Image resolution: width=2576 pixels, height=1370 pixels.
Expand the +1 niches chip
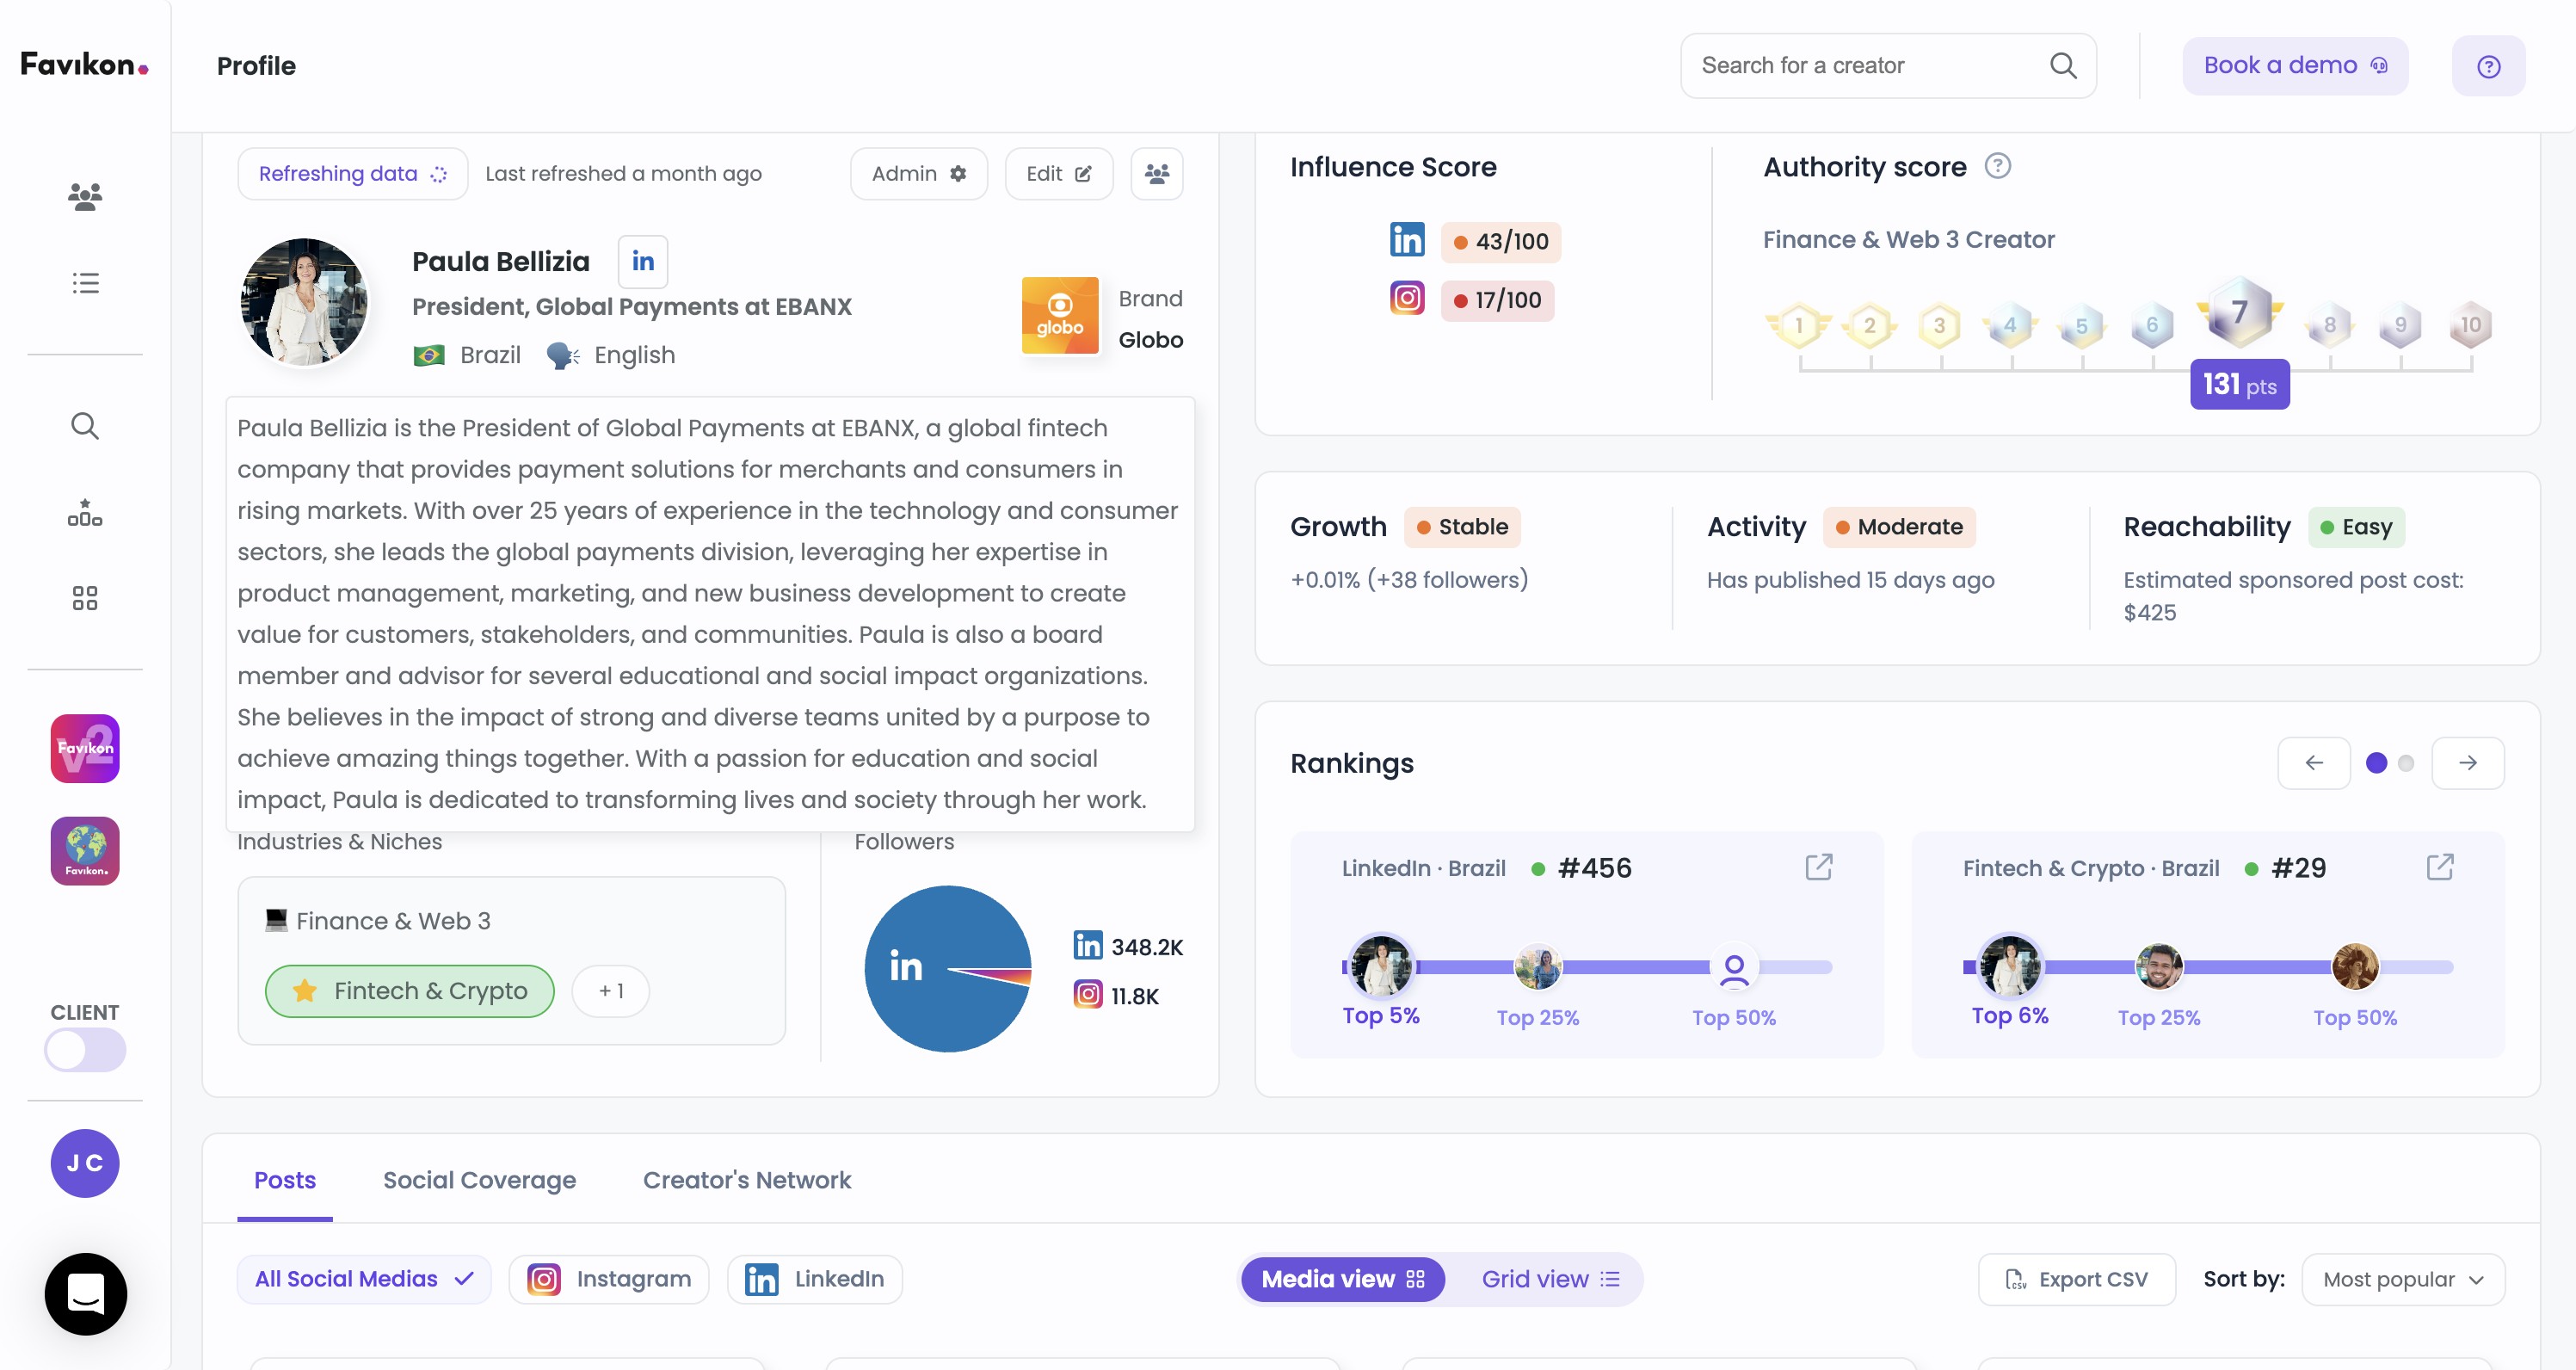click(610, 991)
